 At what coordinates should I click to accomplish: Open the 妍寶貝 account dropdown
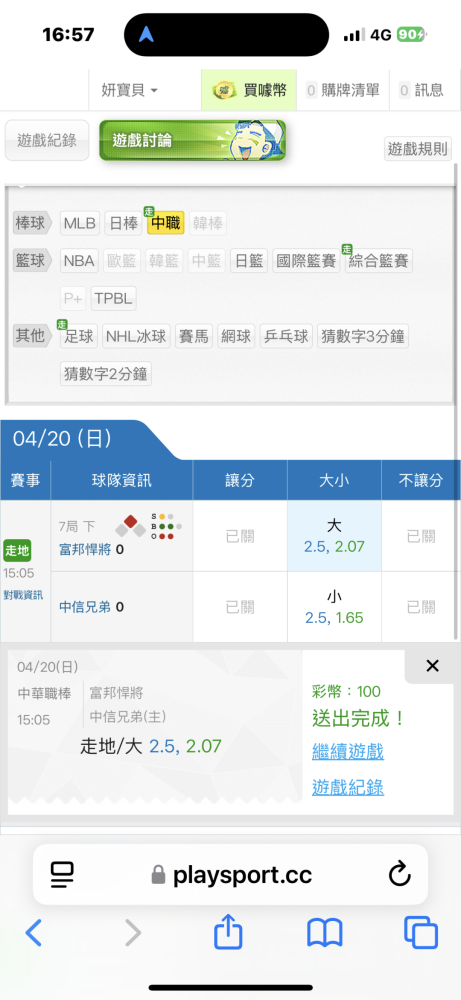pyautogui.click(x=129, y=91)
